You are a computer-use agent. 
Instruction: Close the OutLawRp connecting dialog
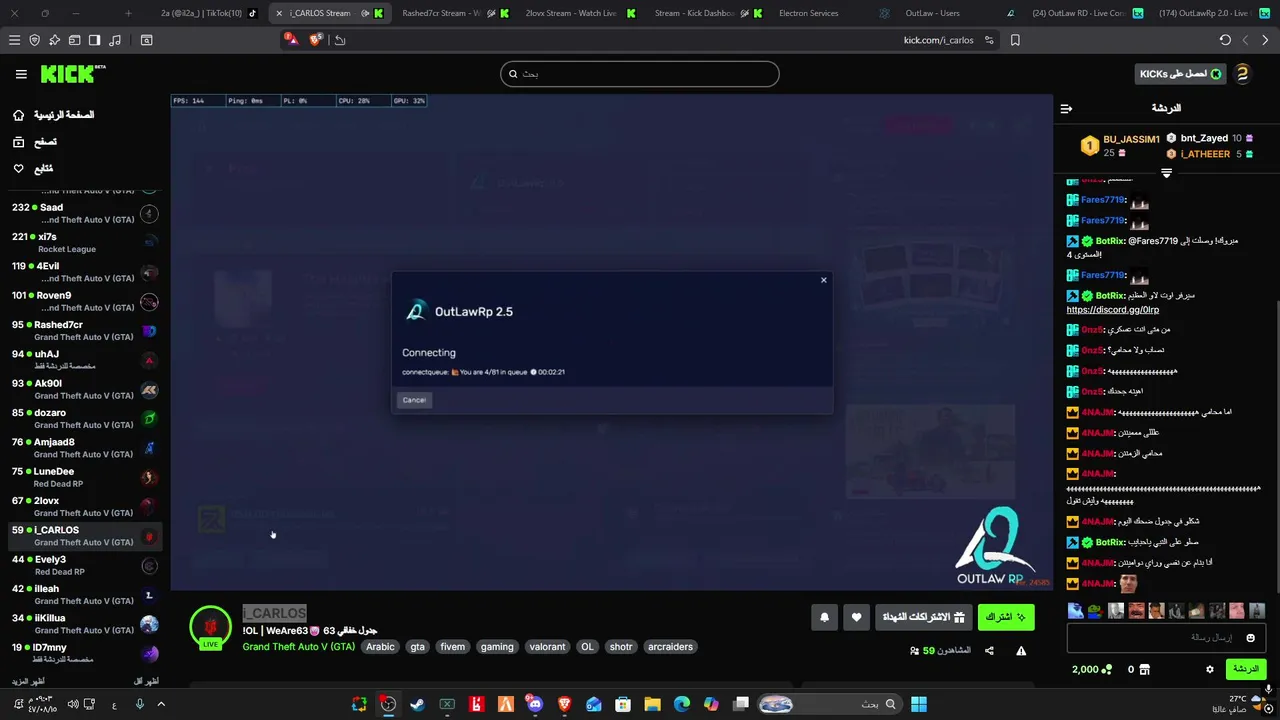823,280
